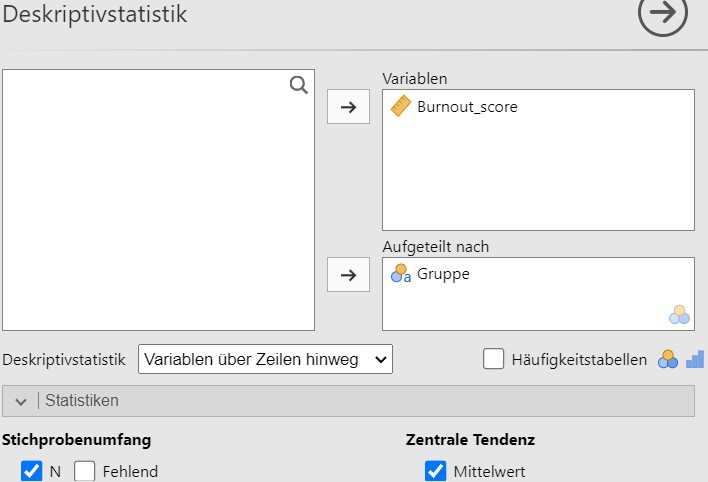Click the Statistiken section header label
Screen dimensions: 708x482
pos(82,401)
